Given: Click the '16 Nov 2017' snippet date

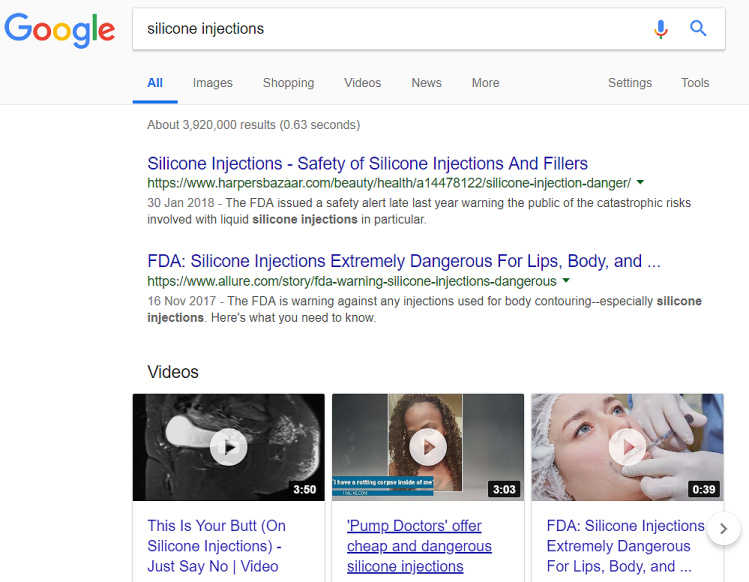Looking at the screenshot, I should (182, 301).
